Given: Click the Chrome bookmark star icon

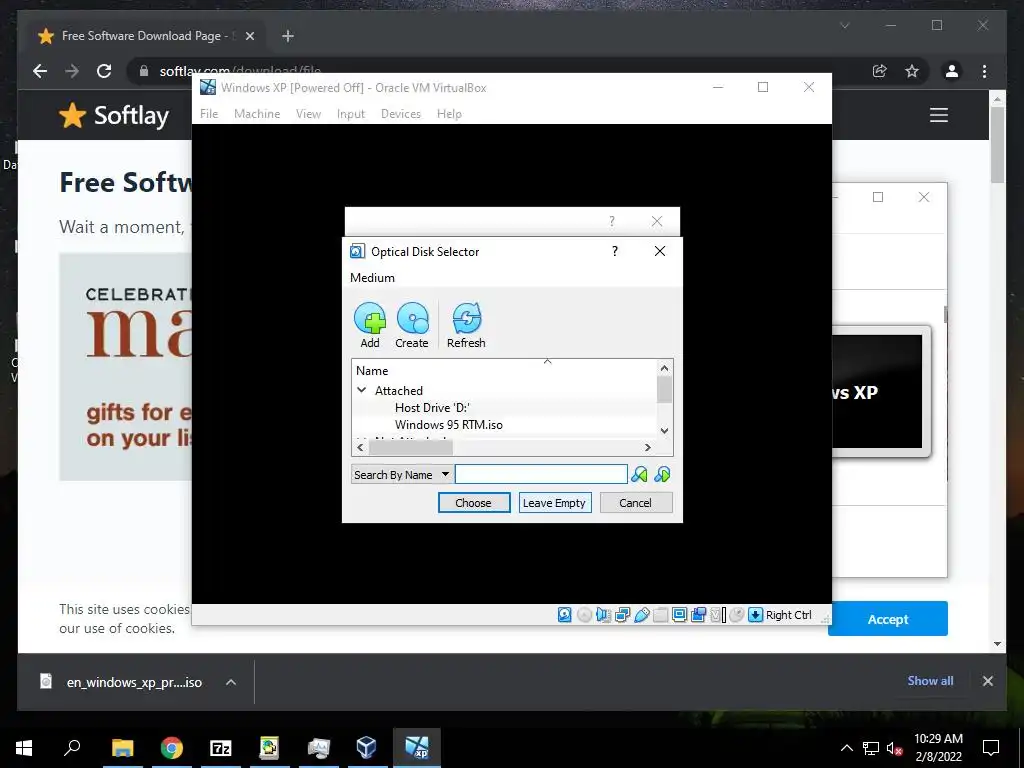Looking at the screenshot, I should click(x=912, y=71).
